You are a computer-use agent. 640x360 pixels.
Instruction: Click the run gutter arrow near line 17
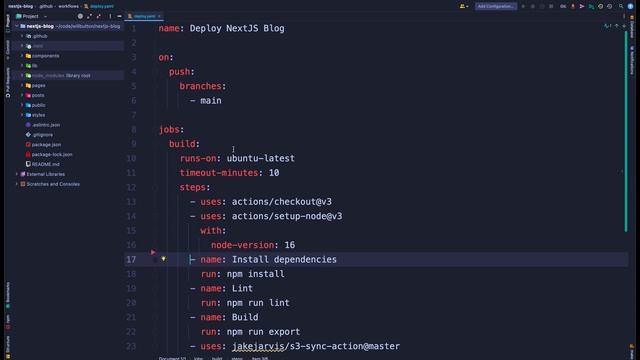click(153, 252)
